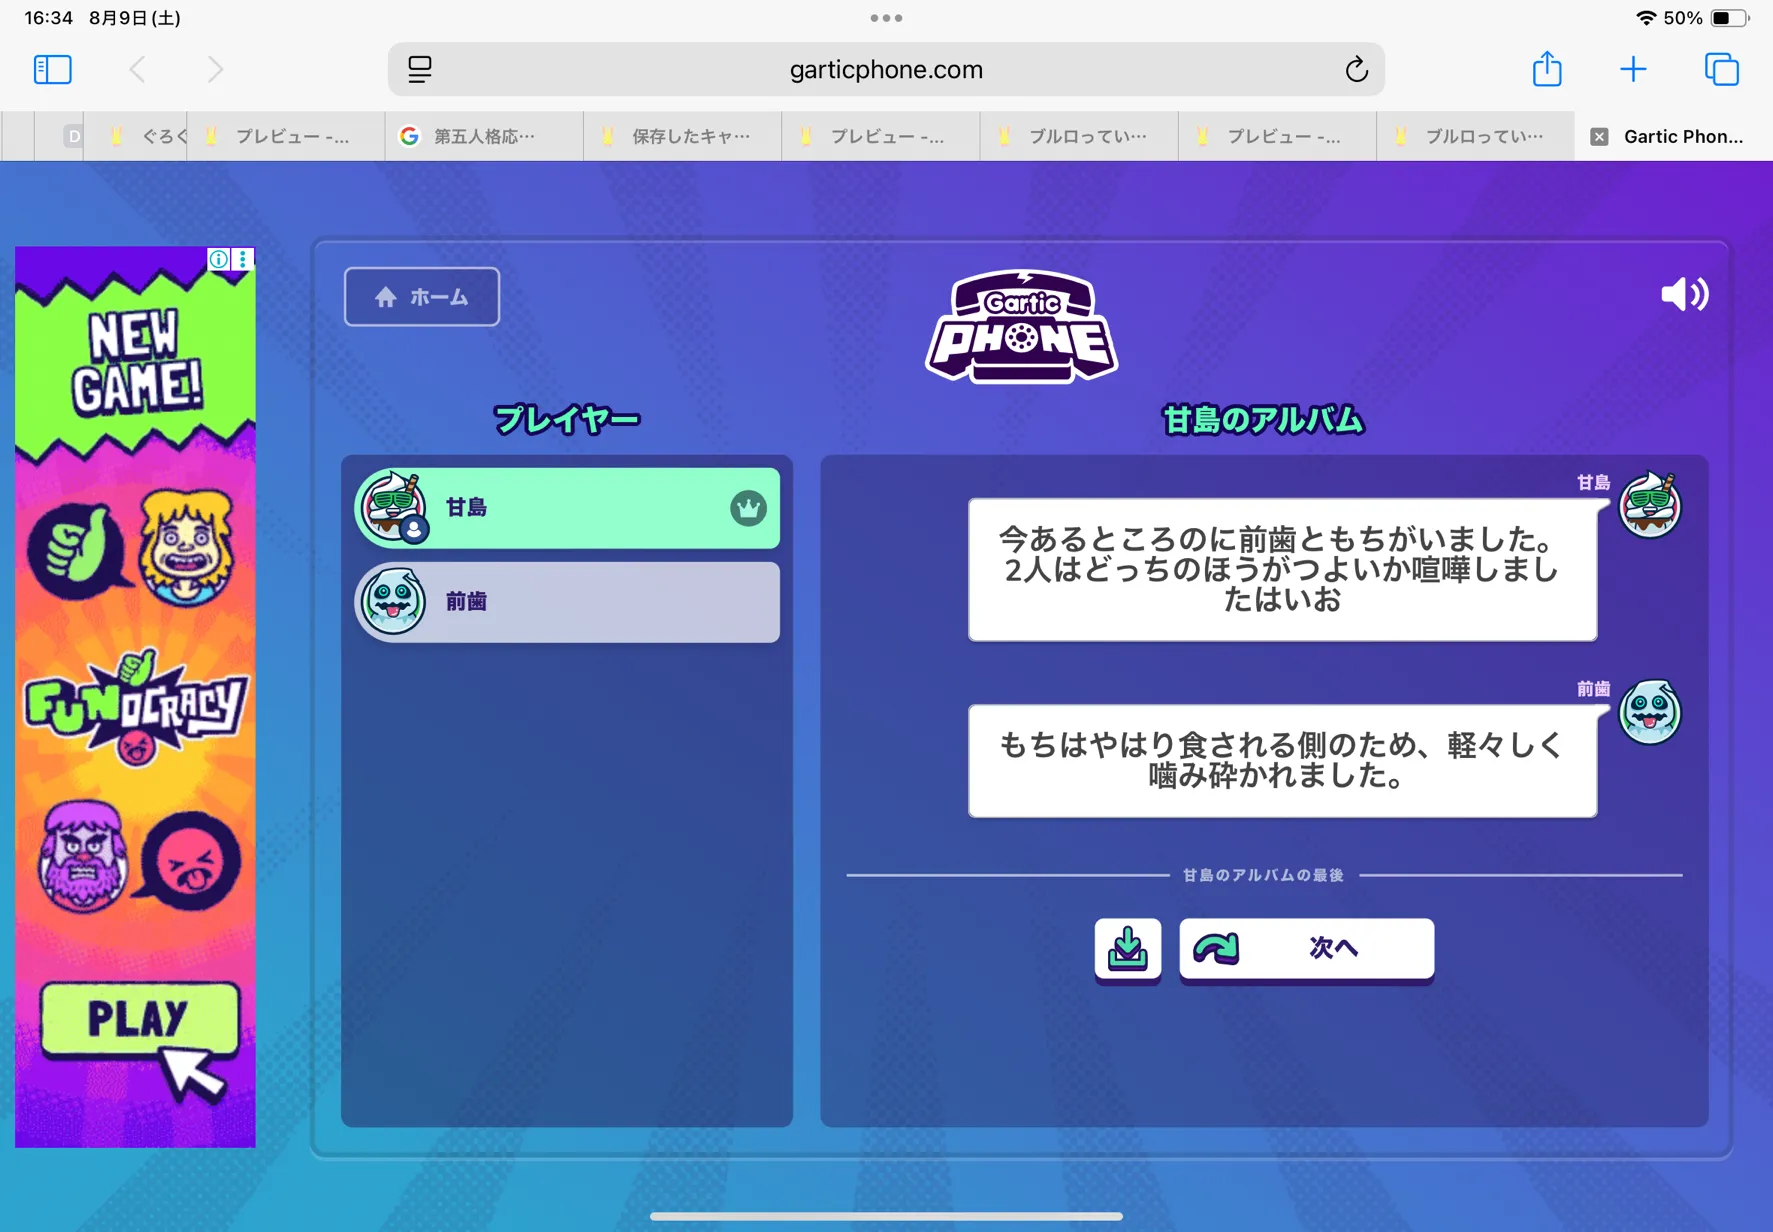Go back with the back arrow
This screenshot has height=1232, width=1773.
[x=138, y=69]
